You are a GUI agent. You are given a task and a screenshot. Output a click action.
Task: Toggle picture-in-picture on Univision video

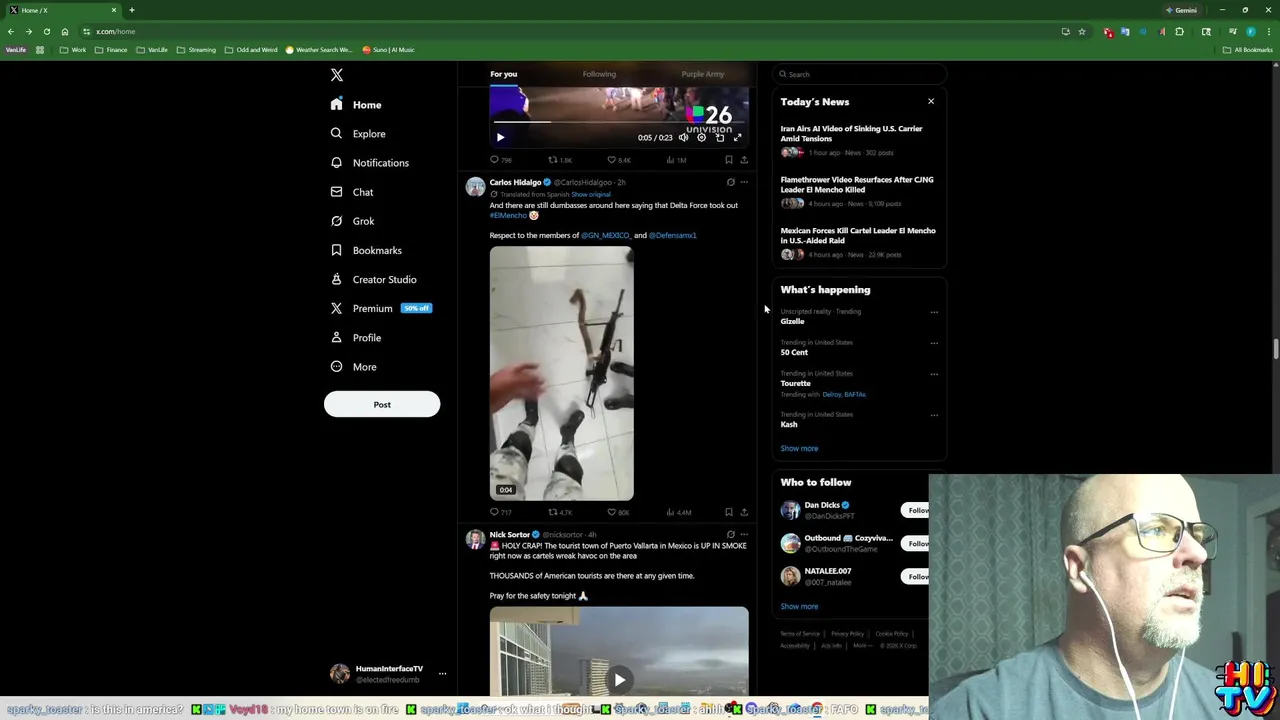720,137
